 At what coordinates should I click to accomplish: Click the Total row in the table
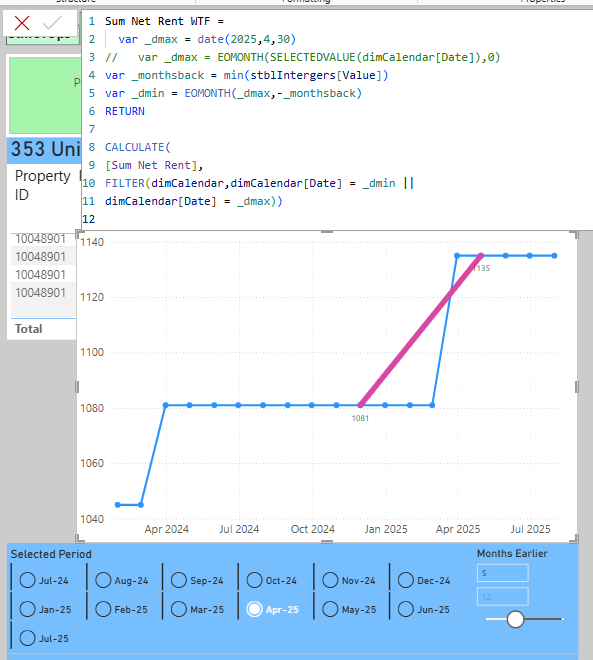tap(42, 329)
